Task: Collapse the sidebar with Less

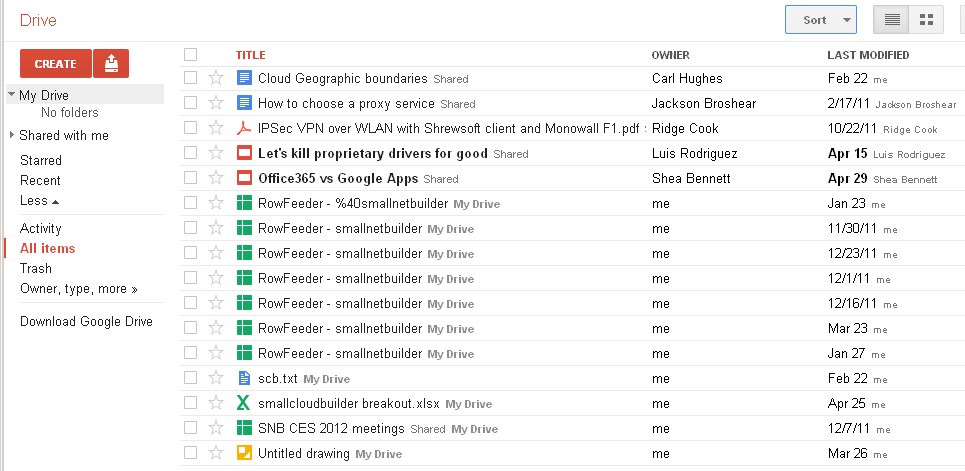Action: coord(39,201)
